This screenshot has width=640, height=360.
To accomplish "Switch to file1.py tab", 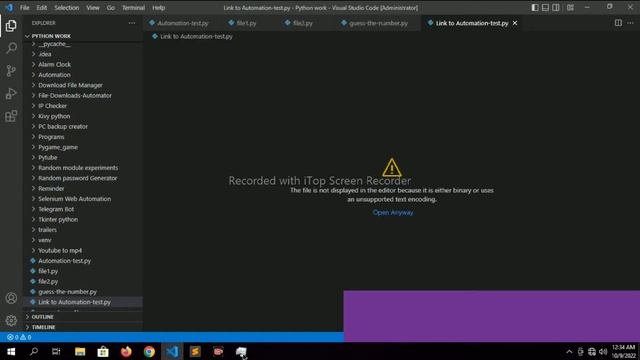I will (247, 23).
